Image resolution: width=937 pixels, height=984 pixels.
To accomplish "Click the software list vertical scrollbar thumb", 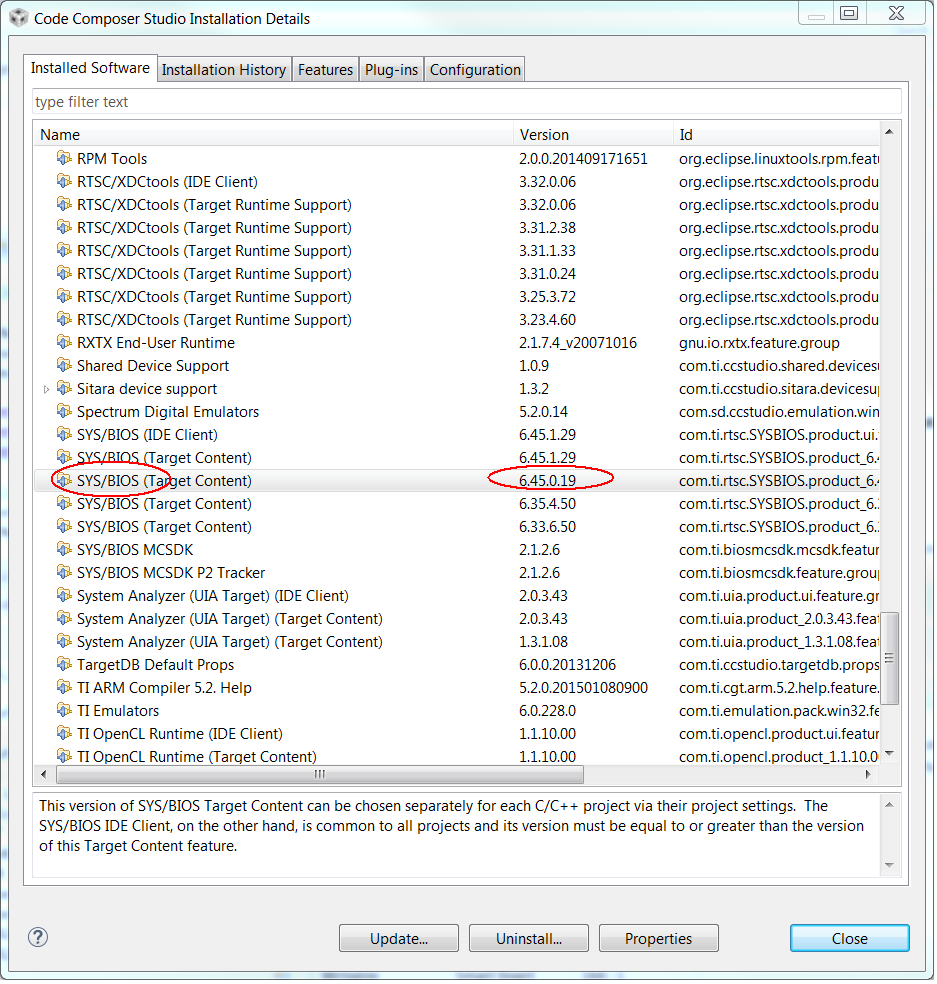I will tap(889, 658).
